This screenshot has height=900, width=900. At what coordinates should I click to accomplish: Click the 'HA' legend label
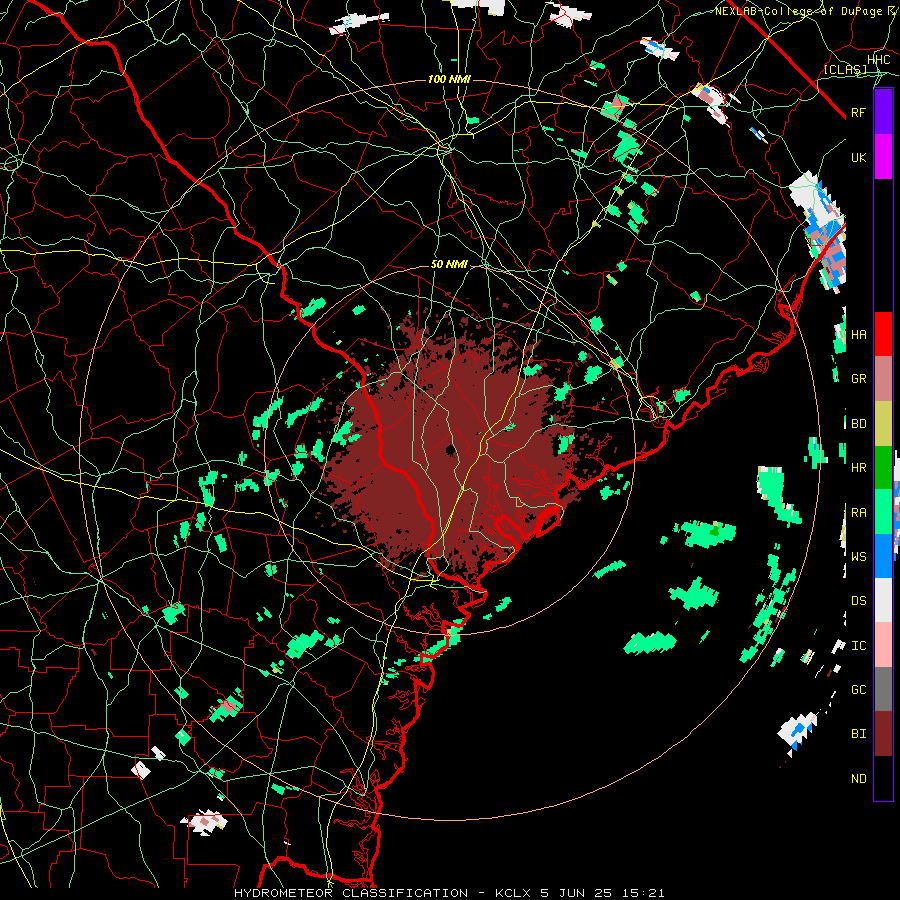pyautogui.click(x=859, y=334)
